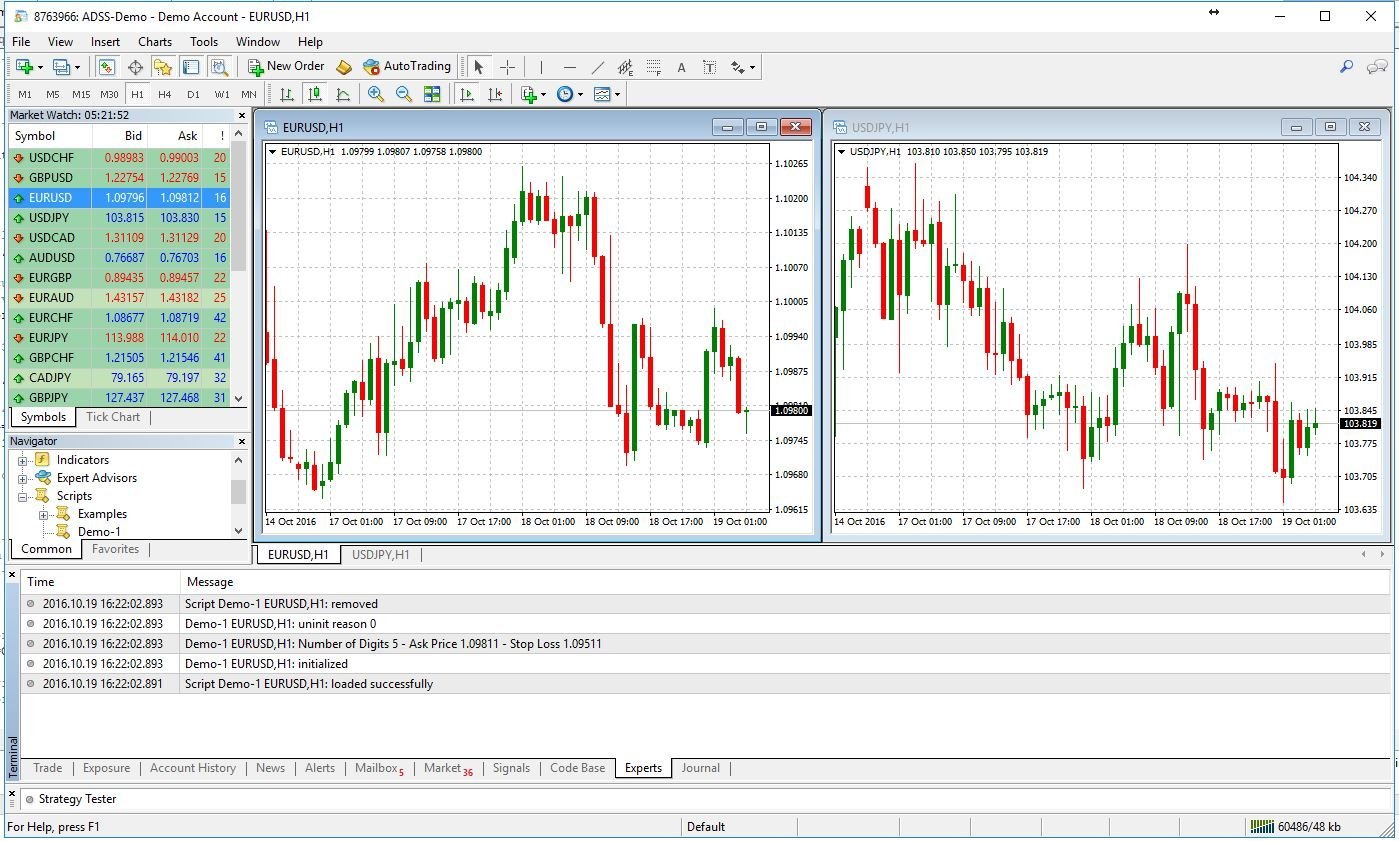
Task: Select the draw trendline tool
Action: (597, 67)
